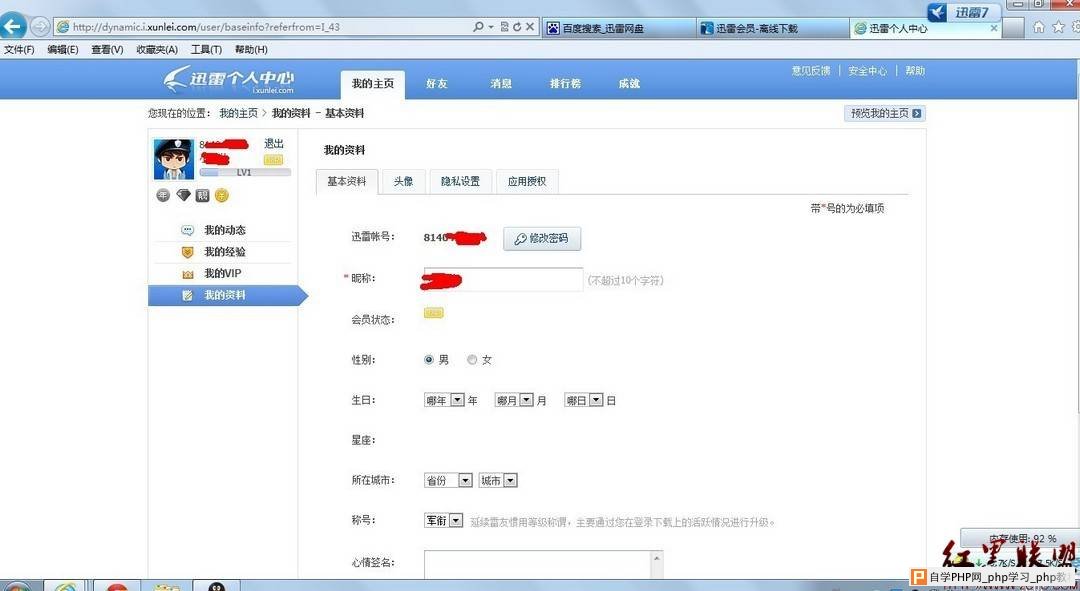Image resolution: width=1080 pixels, height=591 pixels.
Task: Click 我的主页 in the breadcrumb trail
Action: click(x=238, y=114)
